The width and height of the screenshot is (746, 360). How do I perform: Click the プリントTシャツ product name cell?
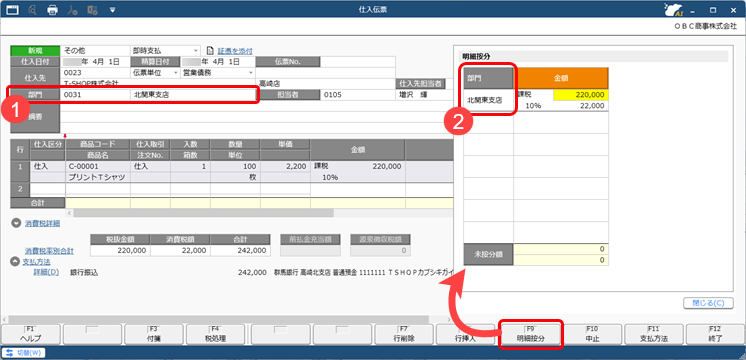click(x=98, y=177)
